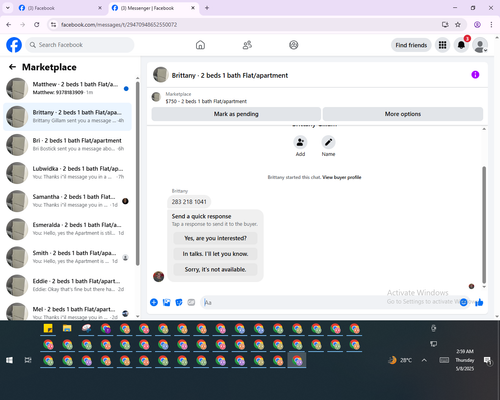The width and height of the screenshot is (500, 400).
Task: Open the Home feed icon
Action: [200, 45]
